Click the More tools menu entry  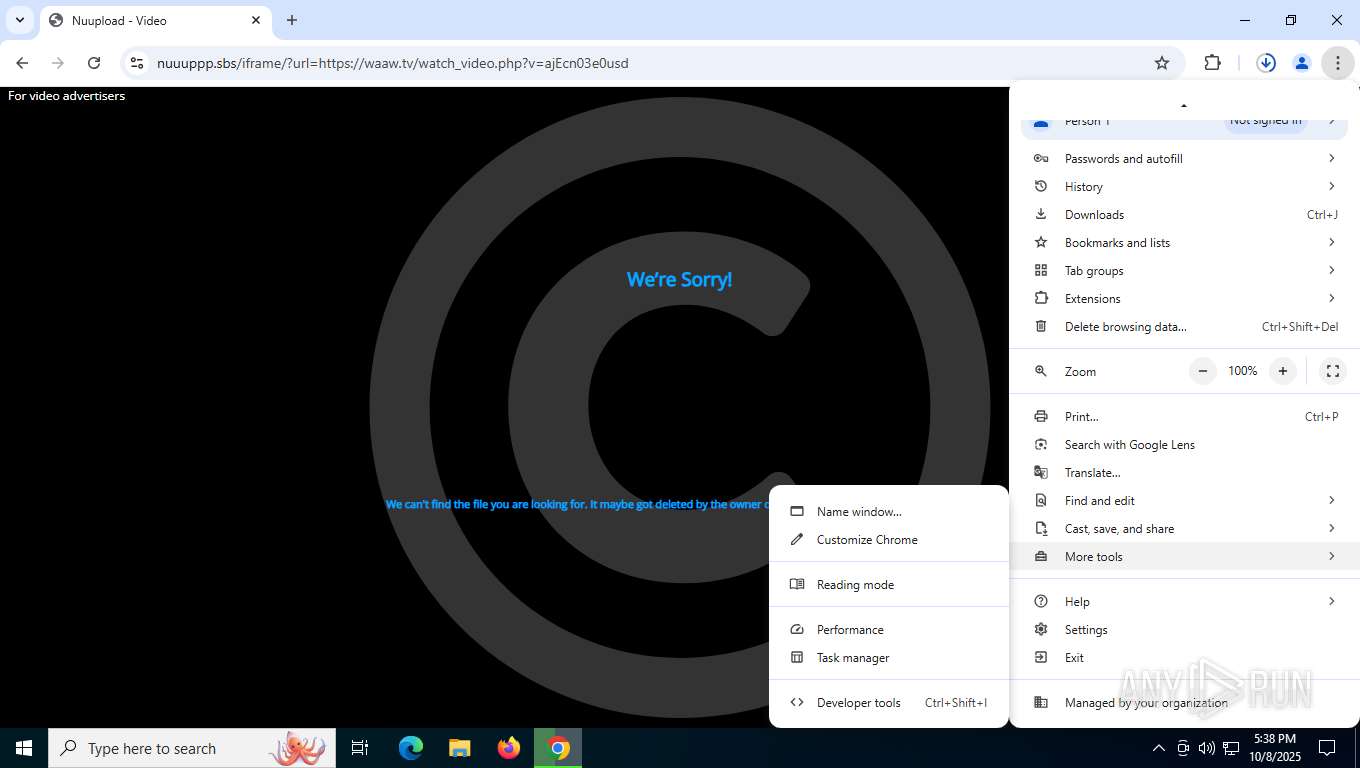[x=1185, y=557]
